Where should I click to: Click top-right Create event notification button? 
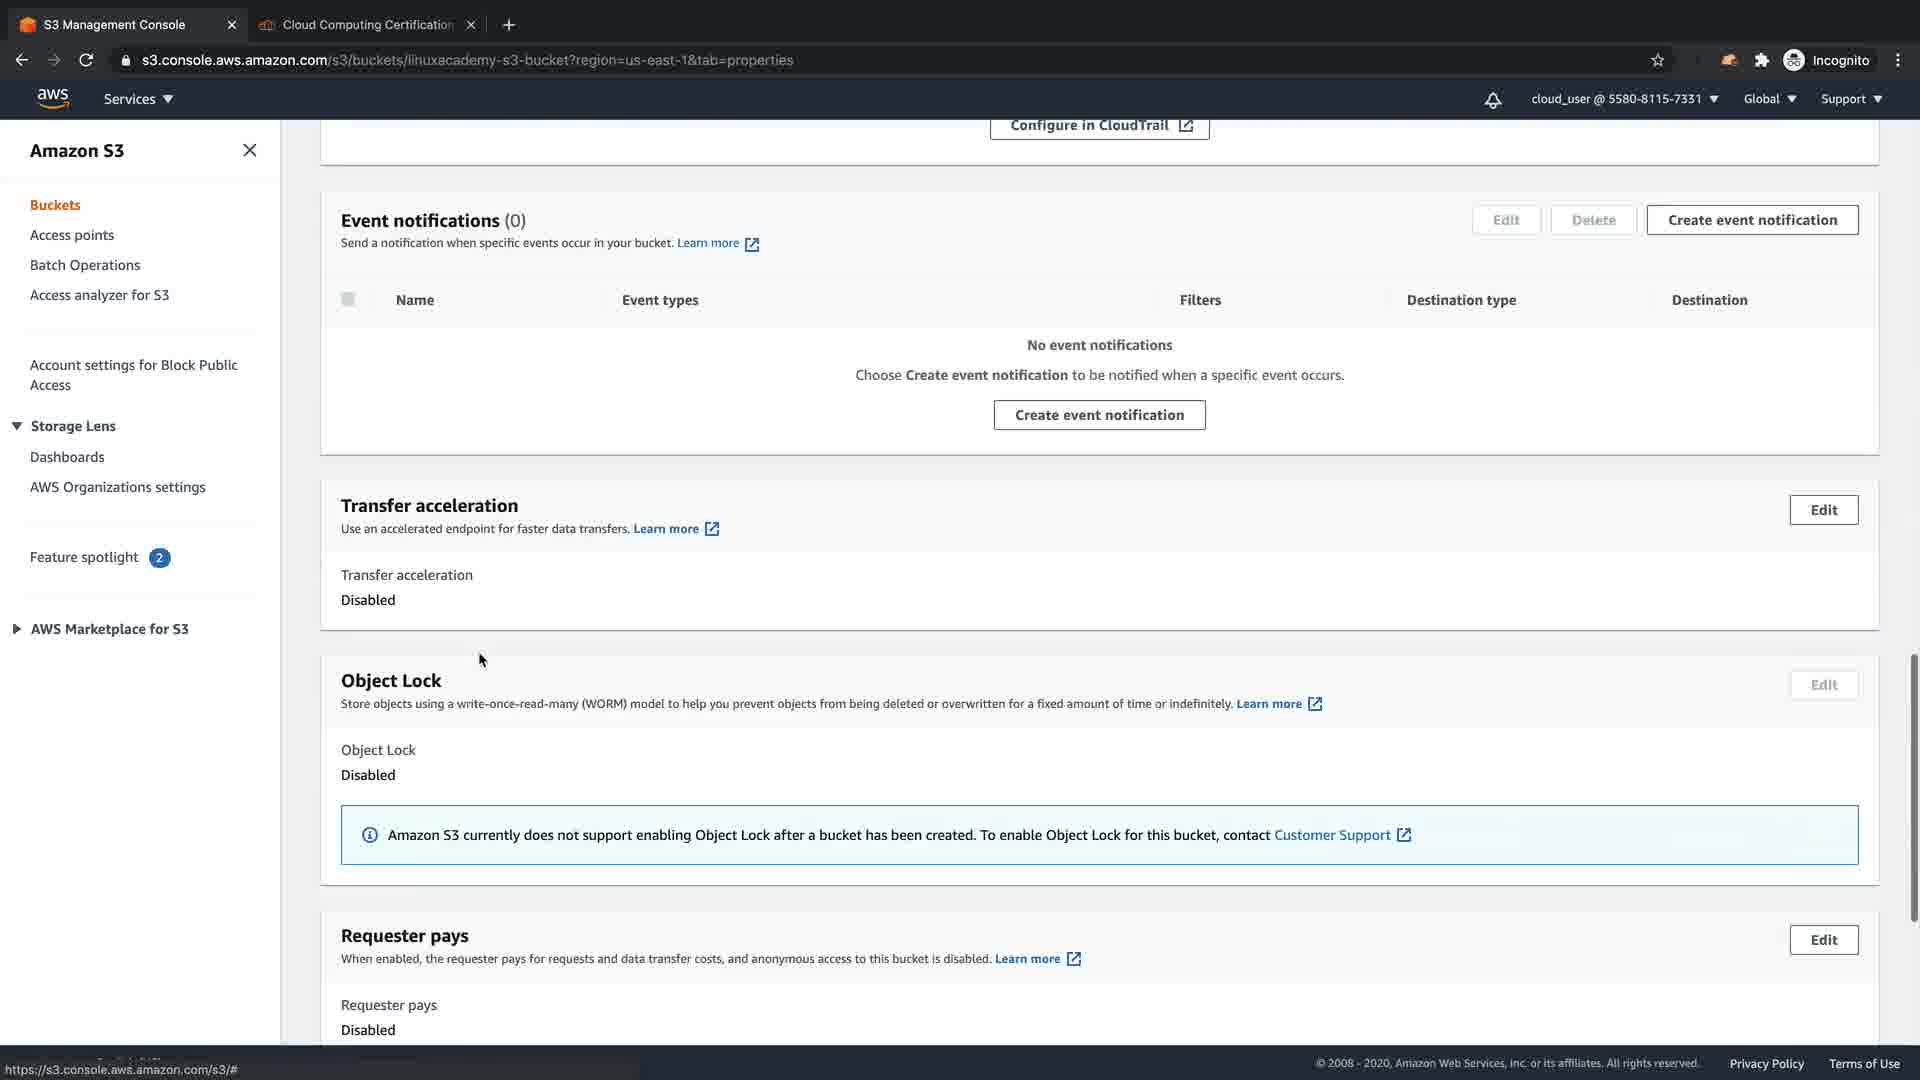tap(1752, 220)
